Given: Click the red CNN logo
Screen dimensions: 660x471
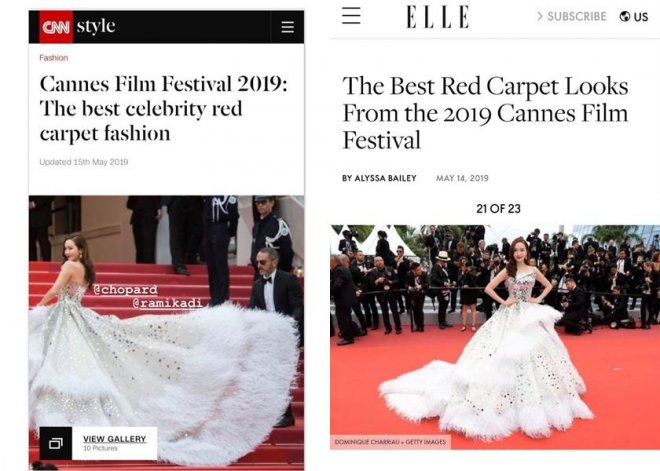Looking at the screenshot, I should point(56,27).
